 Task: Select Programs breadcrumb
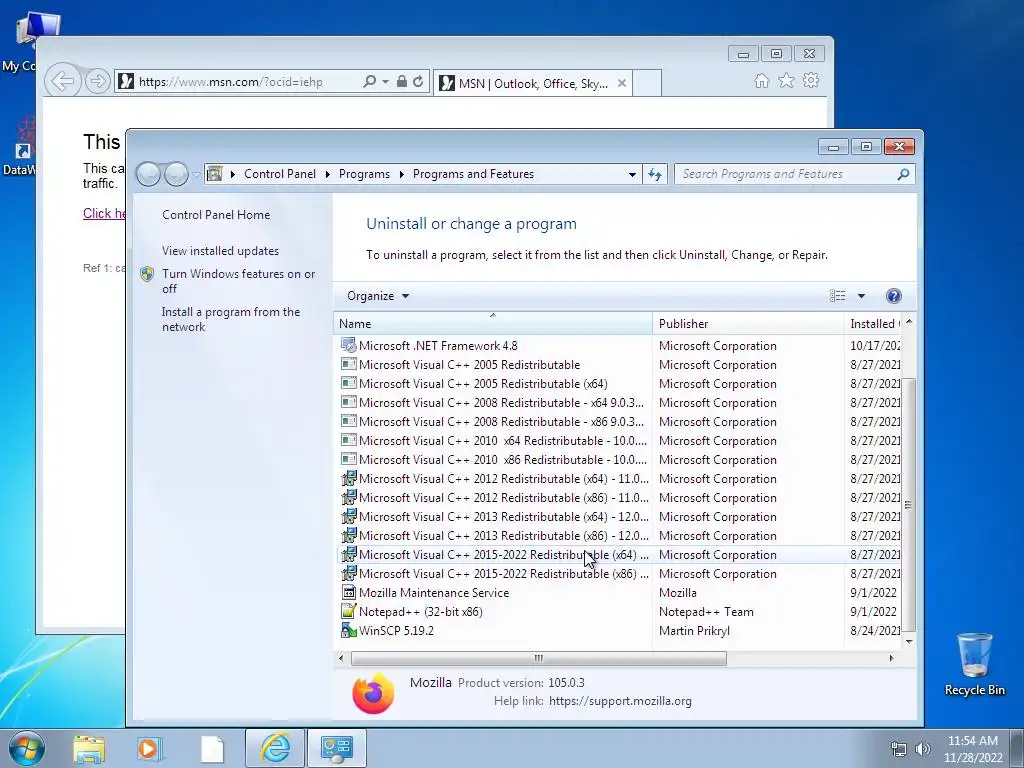(x=364, y=174)
